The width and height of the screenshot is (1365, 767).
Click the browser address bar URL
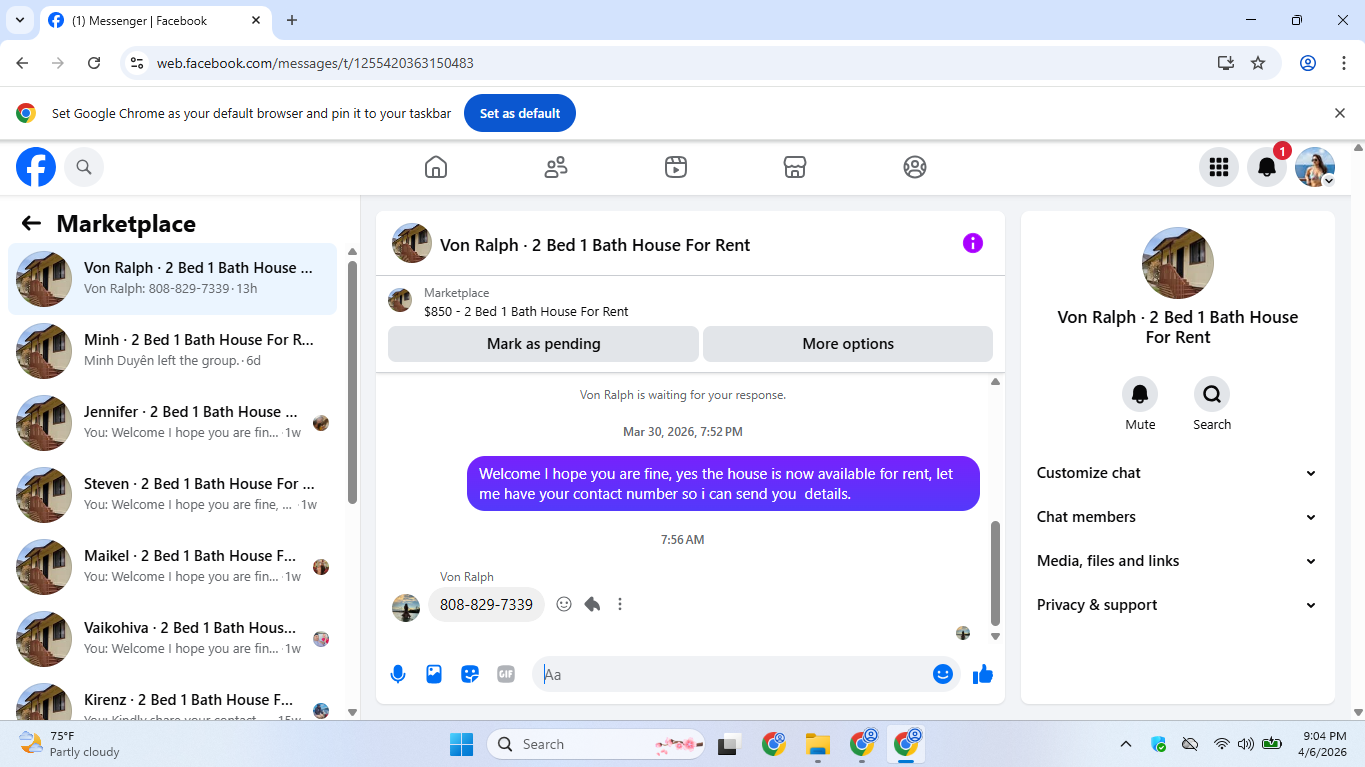click(315, 63)
